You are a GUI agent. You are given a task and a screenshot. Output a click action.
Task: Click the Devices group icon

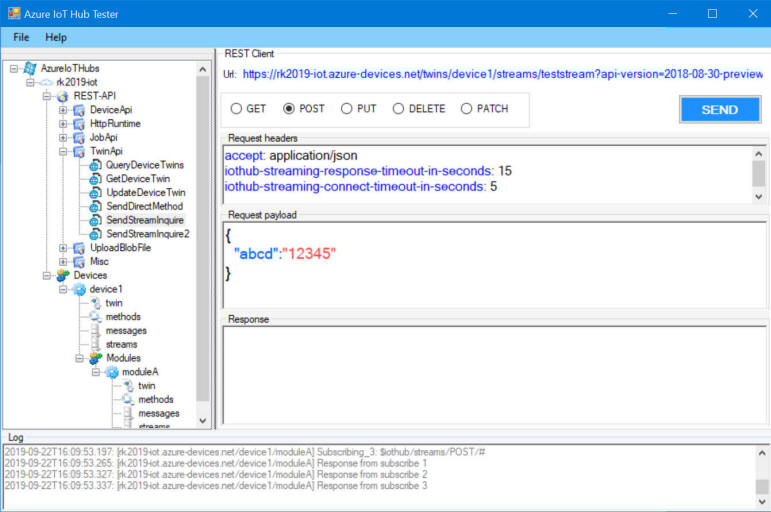[62, 276]
